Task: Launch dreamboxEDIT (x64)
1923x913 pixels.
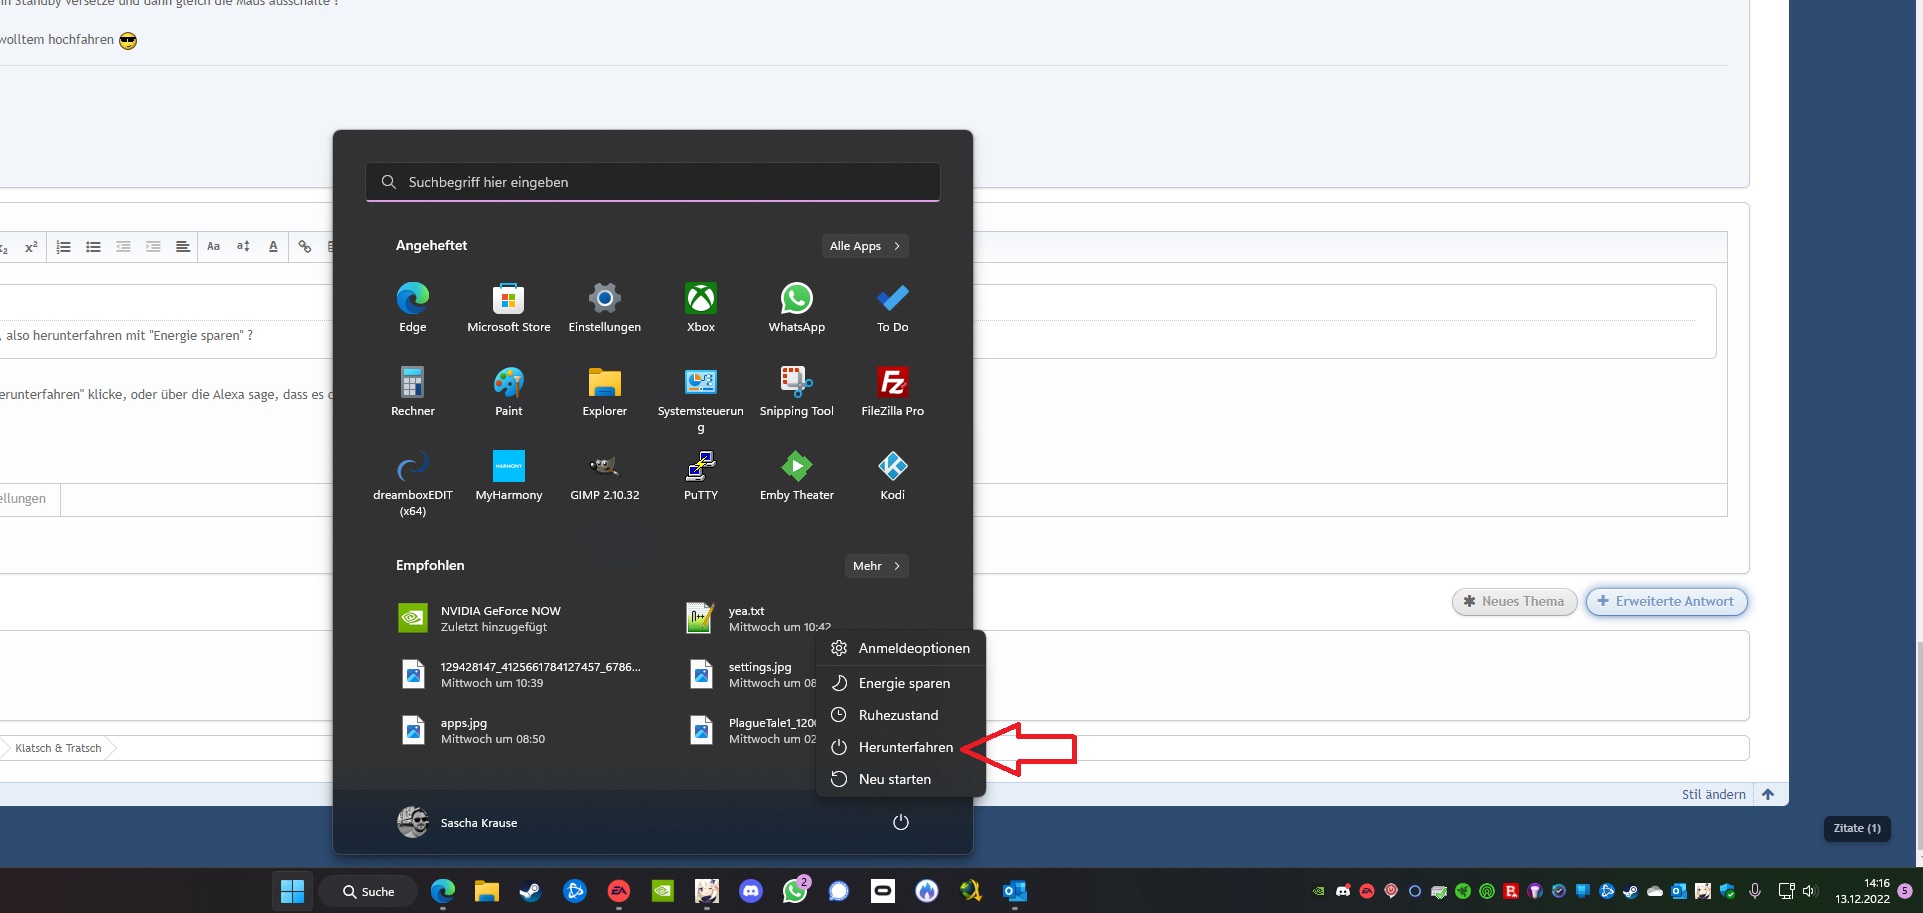Action: (412, 483)
